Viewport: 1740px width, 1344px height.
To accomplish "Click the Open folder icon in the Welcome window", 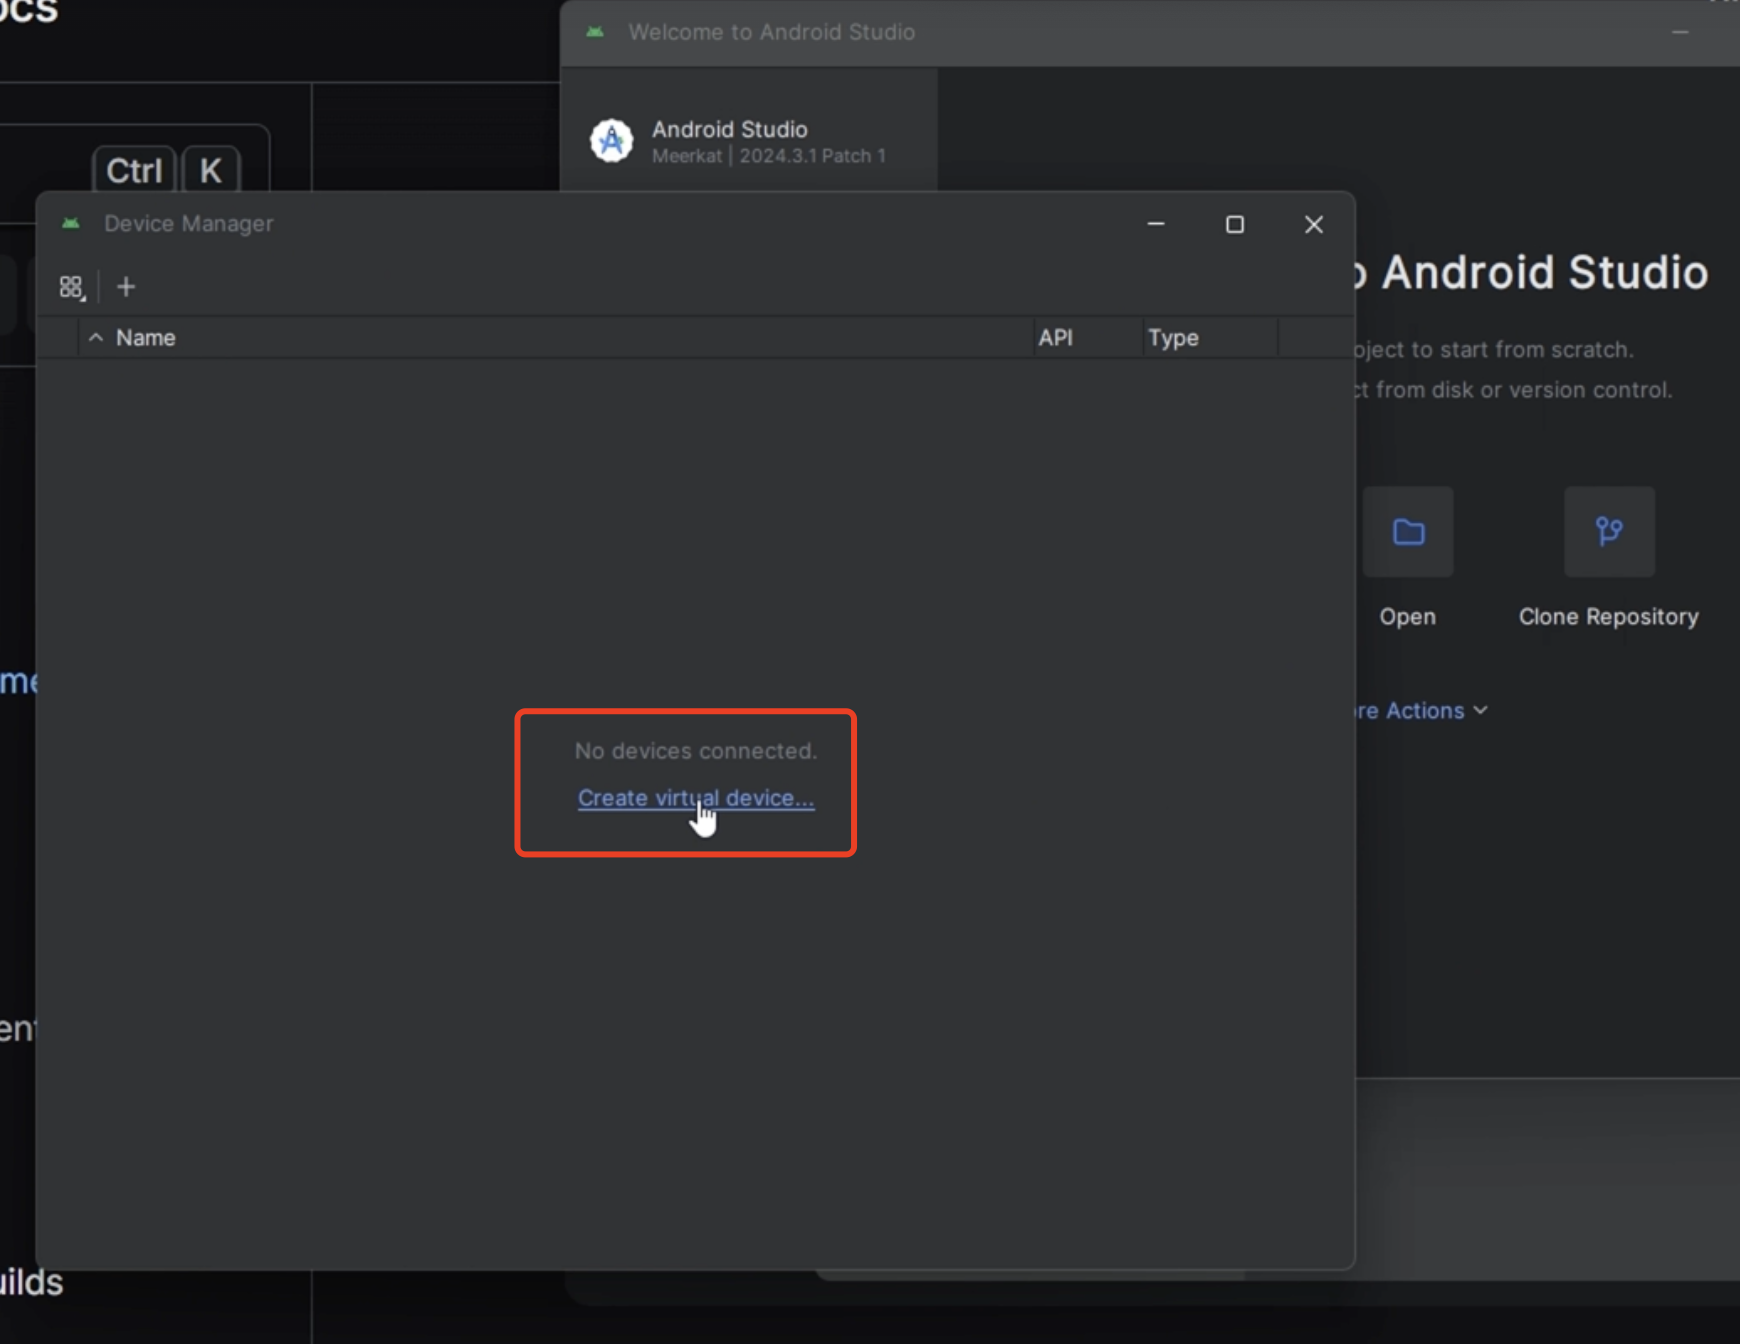I will click(1408, 532).
